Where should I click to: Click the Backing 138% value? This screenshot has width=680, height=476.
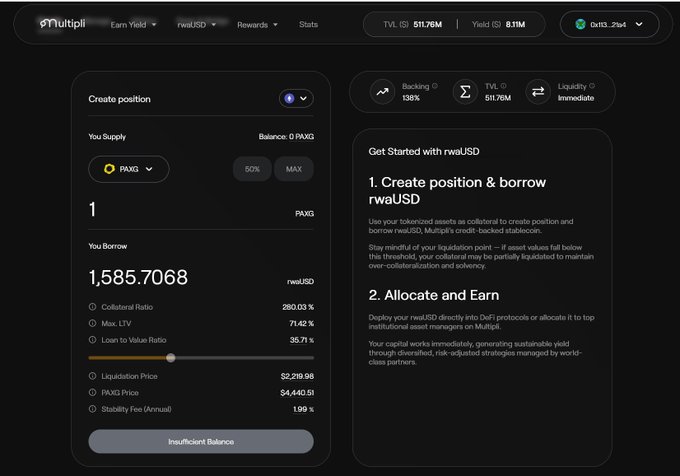pyautogui.click(x=411, y=98)
